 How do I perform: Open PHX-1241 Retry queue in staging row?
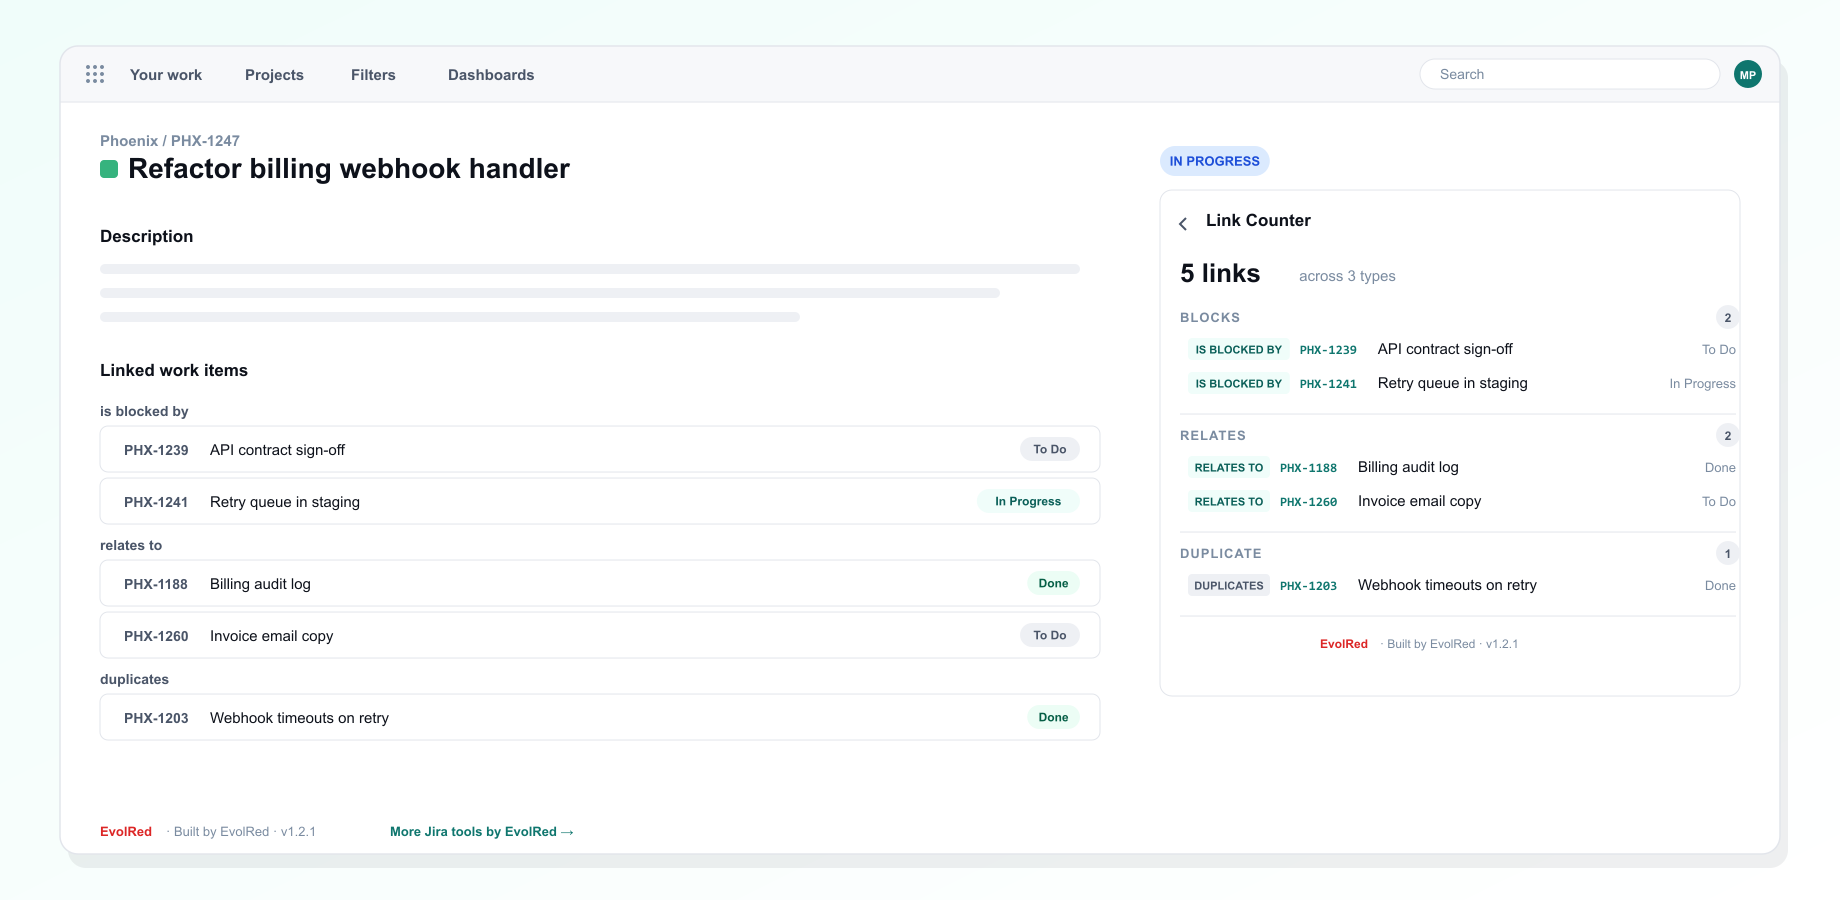click(600, 501)
